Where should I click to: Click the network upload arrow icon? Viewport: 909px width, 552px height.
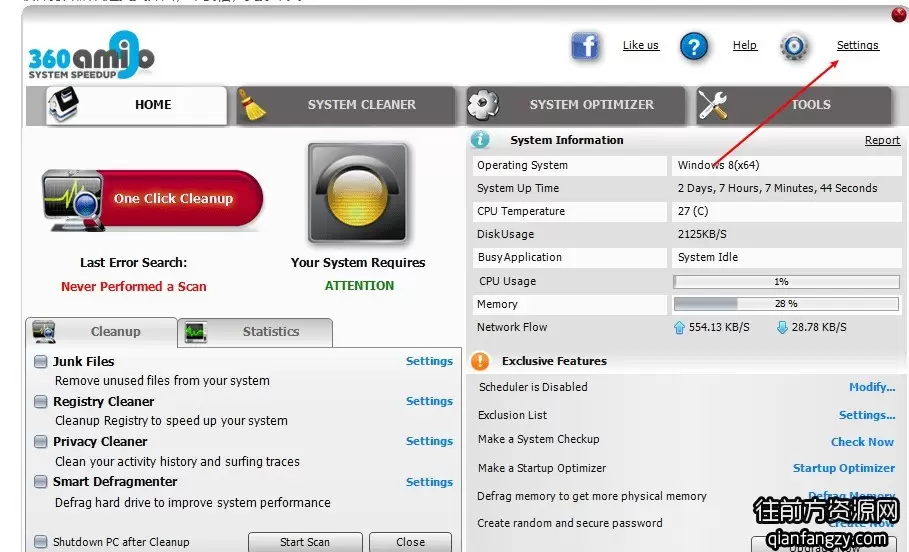click(x=679, y=328)
